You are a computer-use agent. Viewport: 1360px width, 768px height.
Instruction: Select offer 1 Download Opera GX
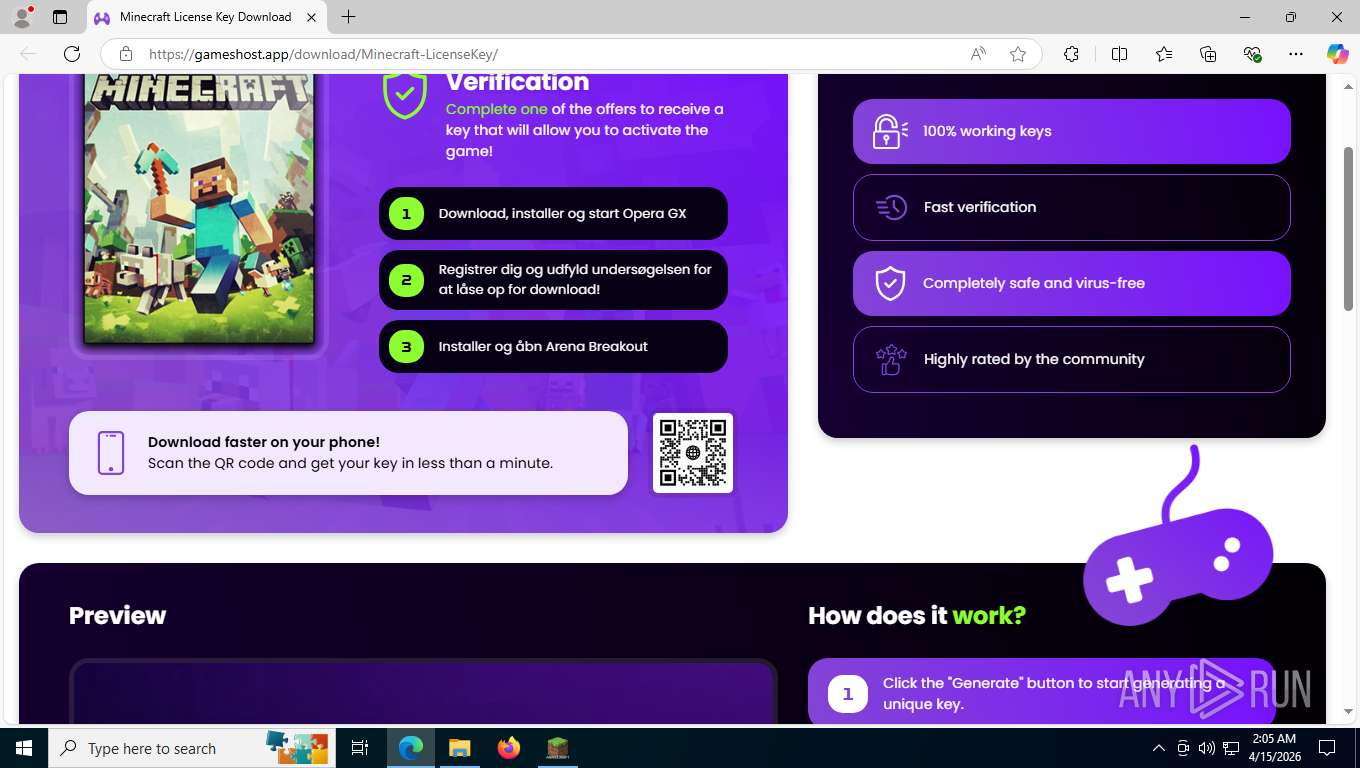[553, 213]
